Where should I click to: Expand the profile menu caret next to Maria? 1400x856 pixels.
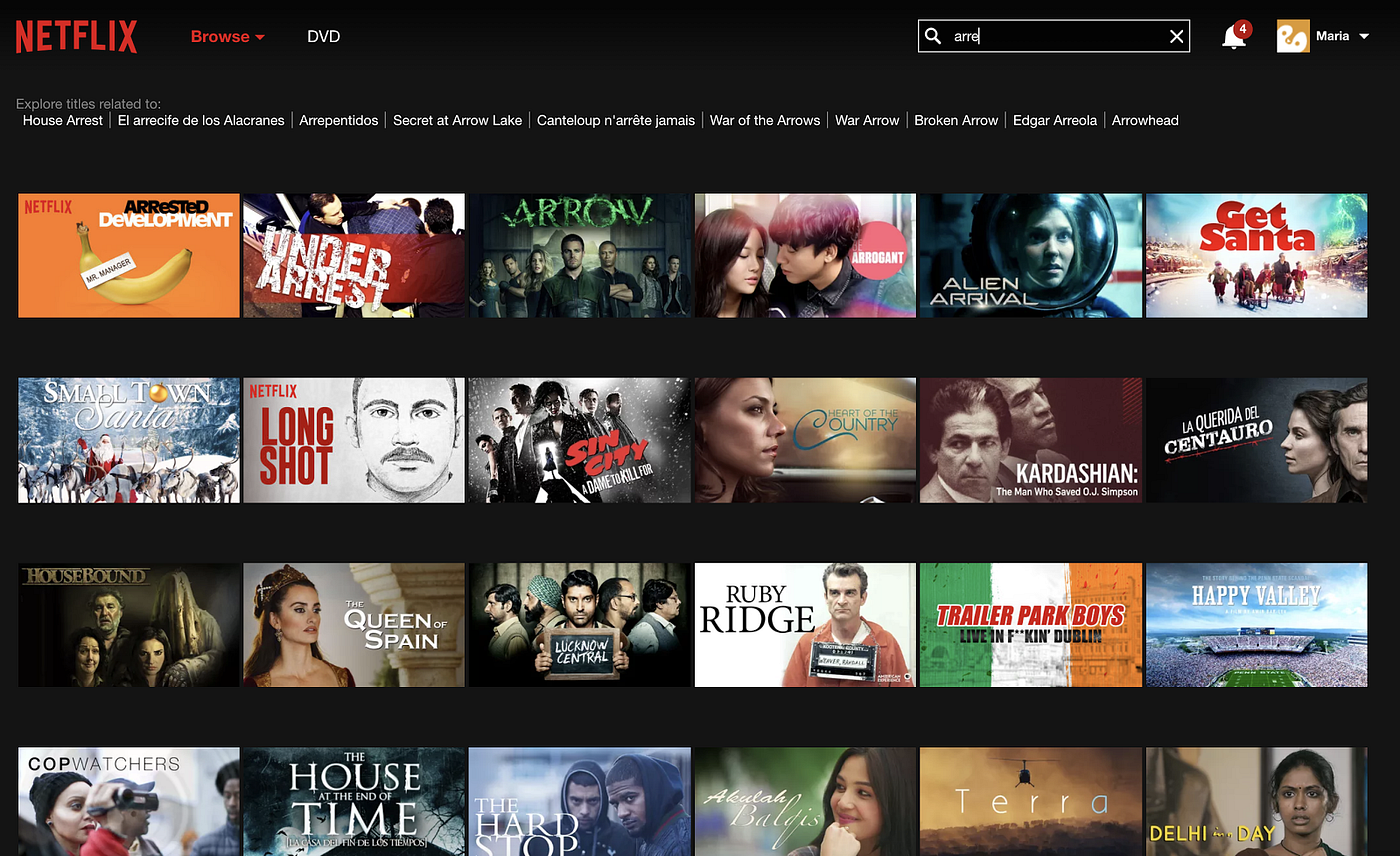pyautogui.click(x=1363, y=36)
